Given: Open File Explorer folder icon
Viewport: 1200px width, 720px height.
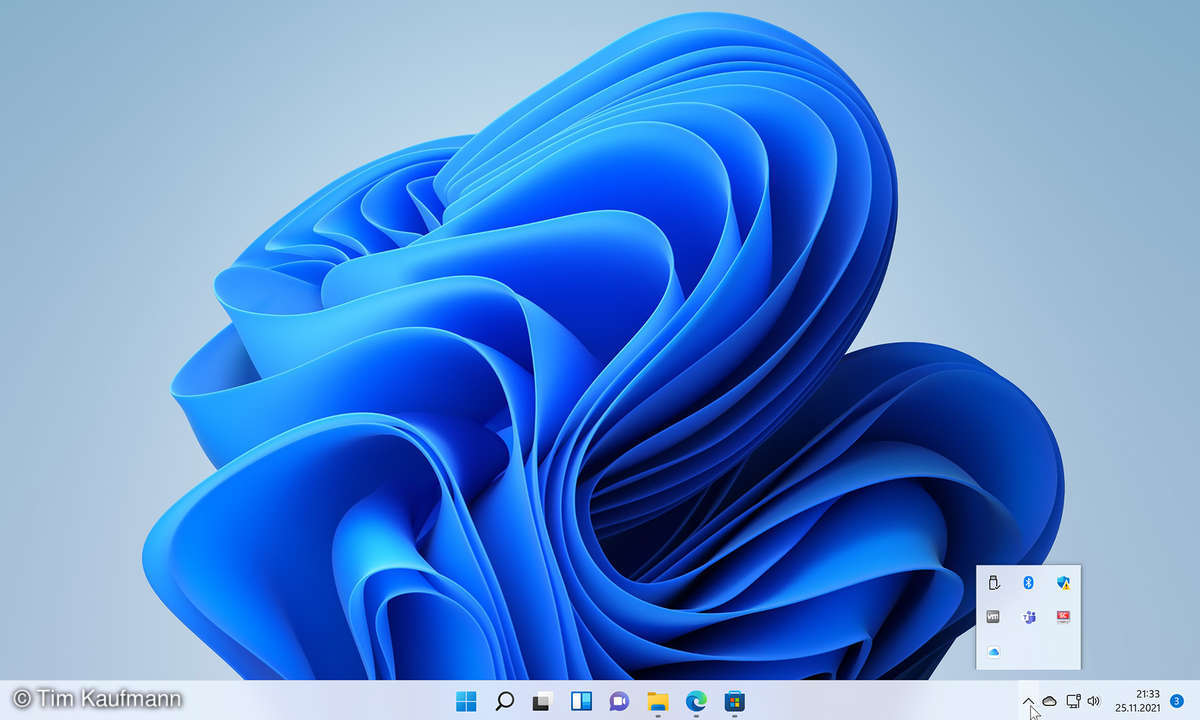Looking at the screenshot, I should tap(657, 701).
